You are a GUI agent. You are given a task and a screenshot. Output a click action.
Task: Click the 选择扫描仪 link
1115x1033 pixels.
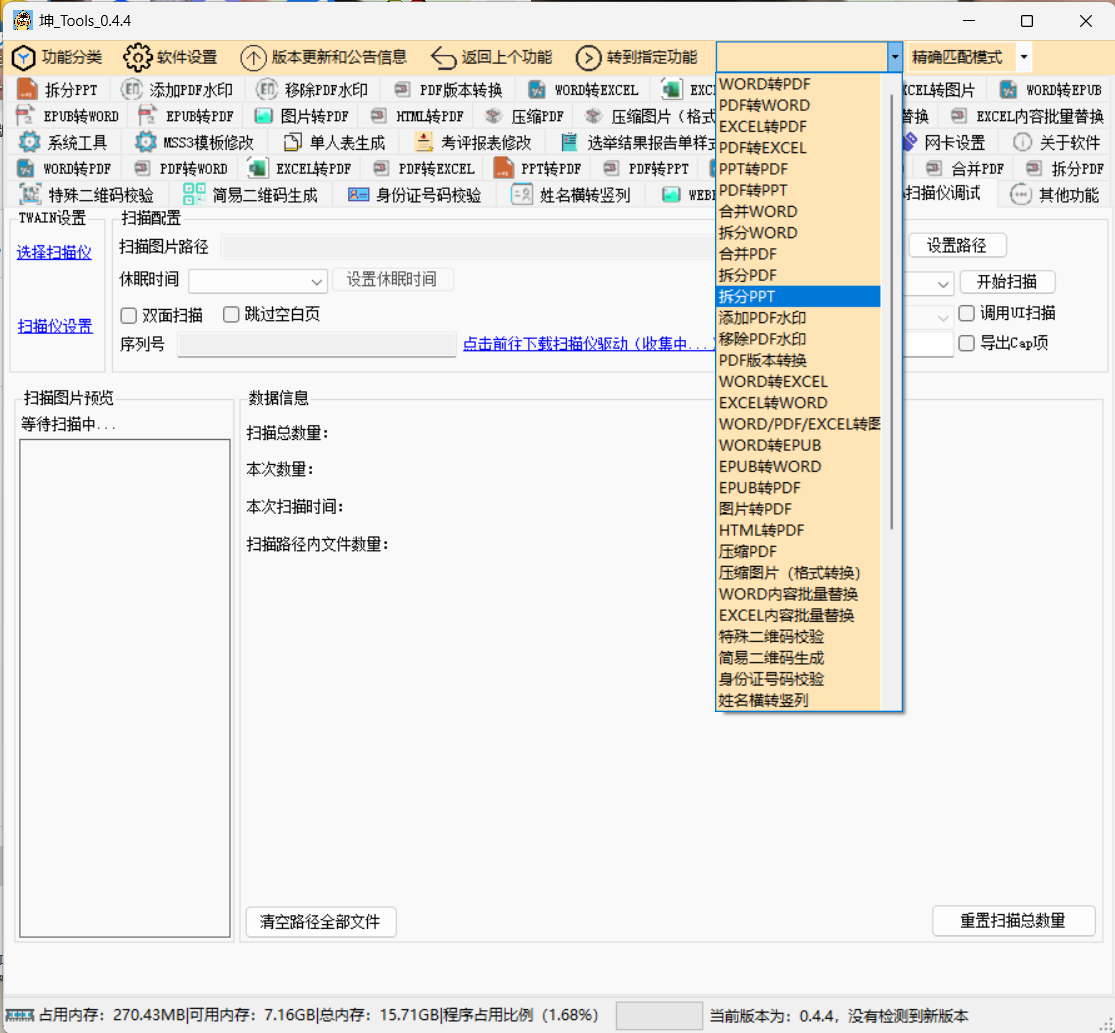coord(54,253)
